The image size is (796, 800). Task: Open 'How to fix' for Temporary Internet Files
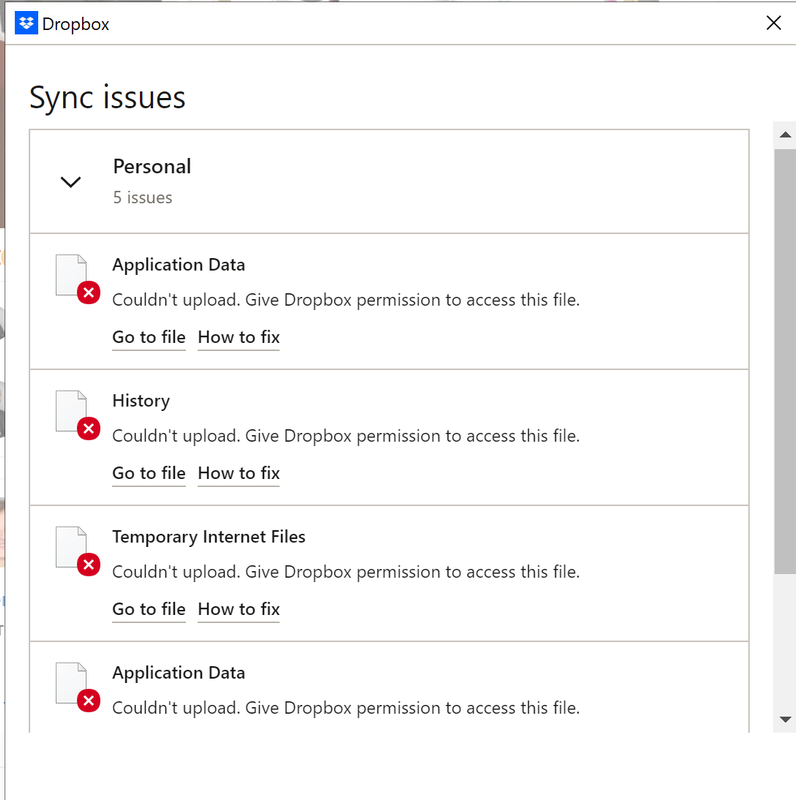point(239,609)
